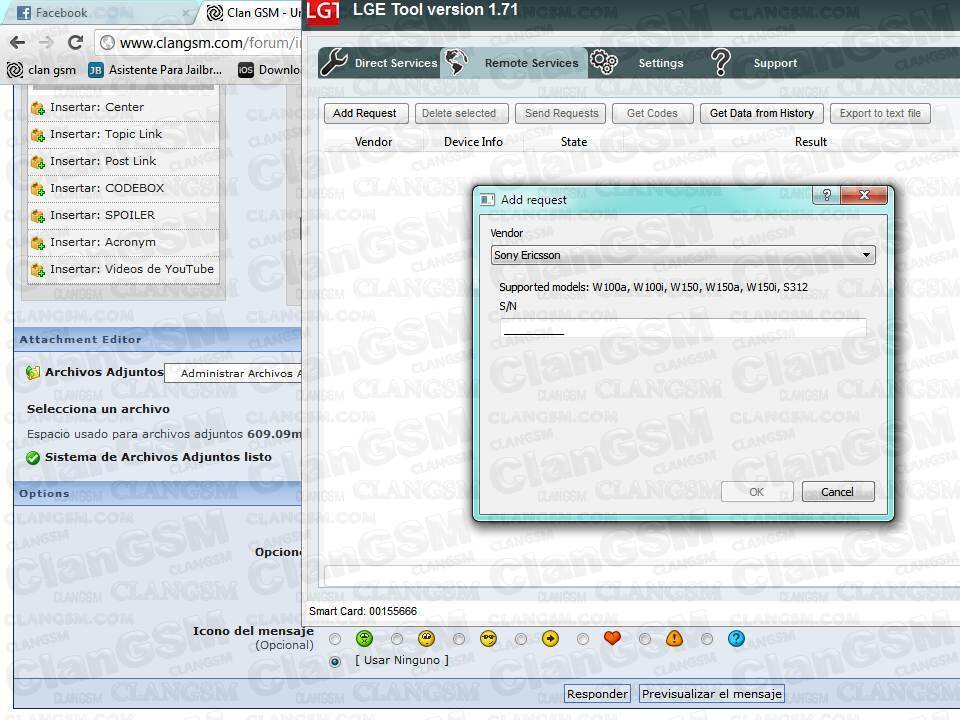Screen dimensions: 960x720
Task: Click Administrar Archivos Adjuntos button
Action: [233, 373]
